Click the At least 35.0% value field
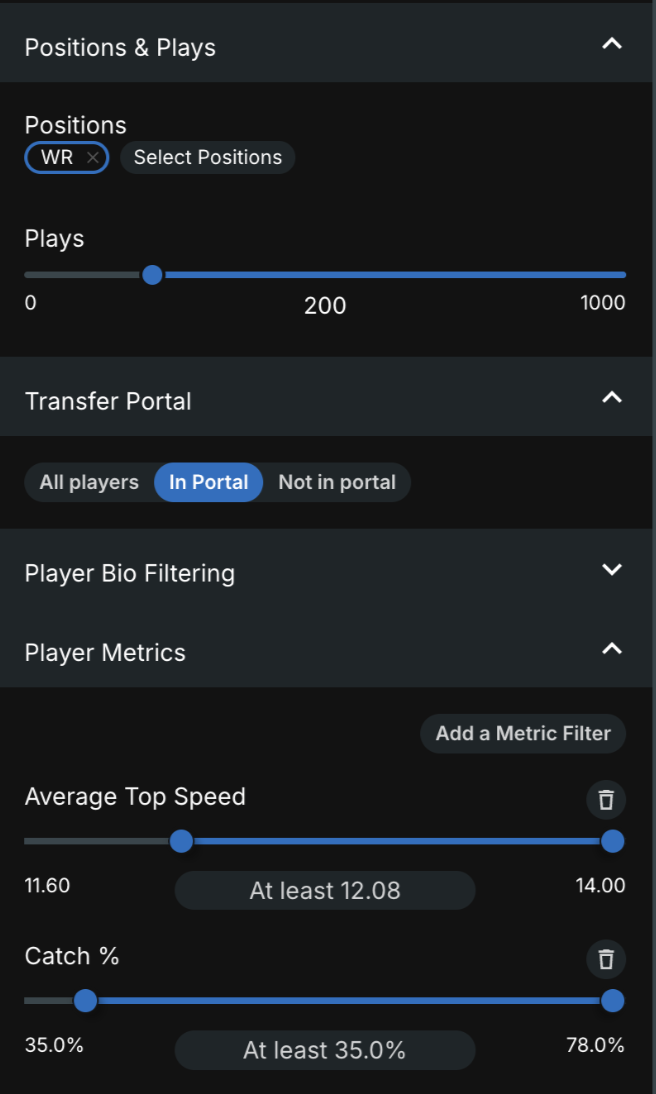 [325, 1050]
